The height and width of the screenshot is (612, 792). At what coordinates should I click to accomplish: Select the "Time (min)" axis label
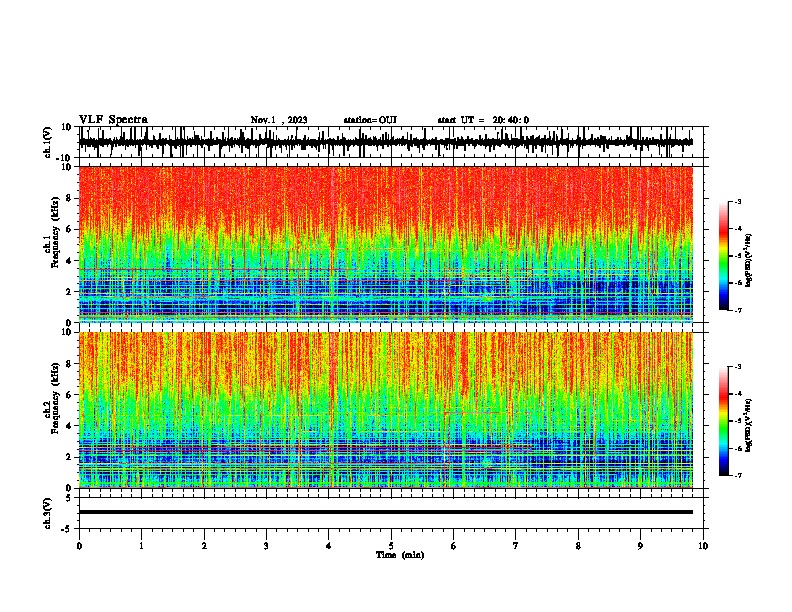(x=400, y=555)
